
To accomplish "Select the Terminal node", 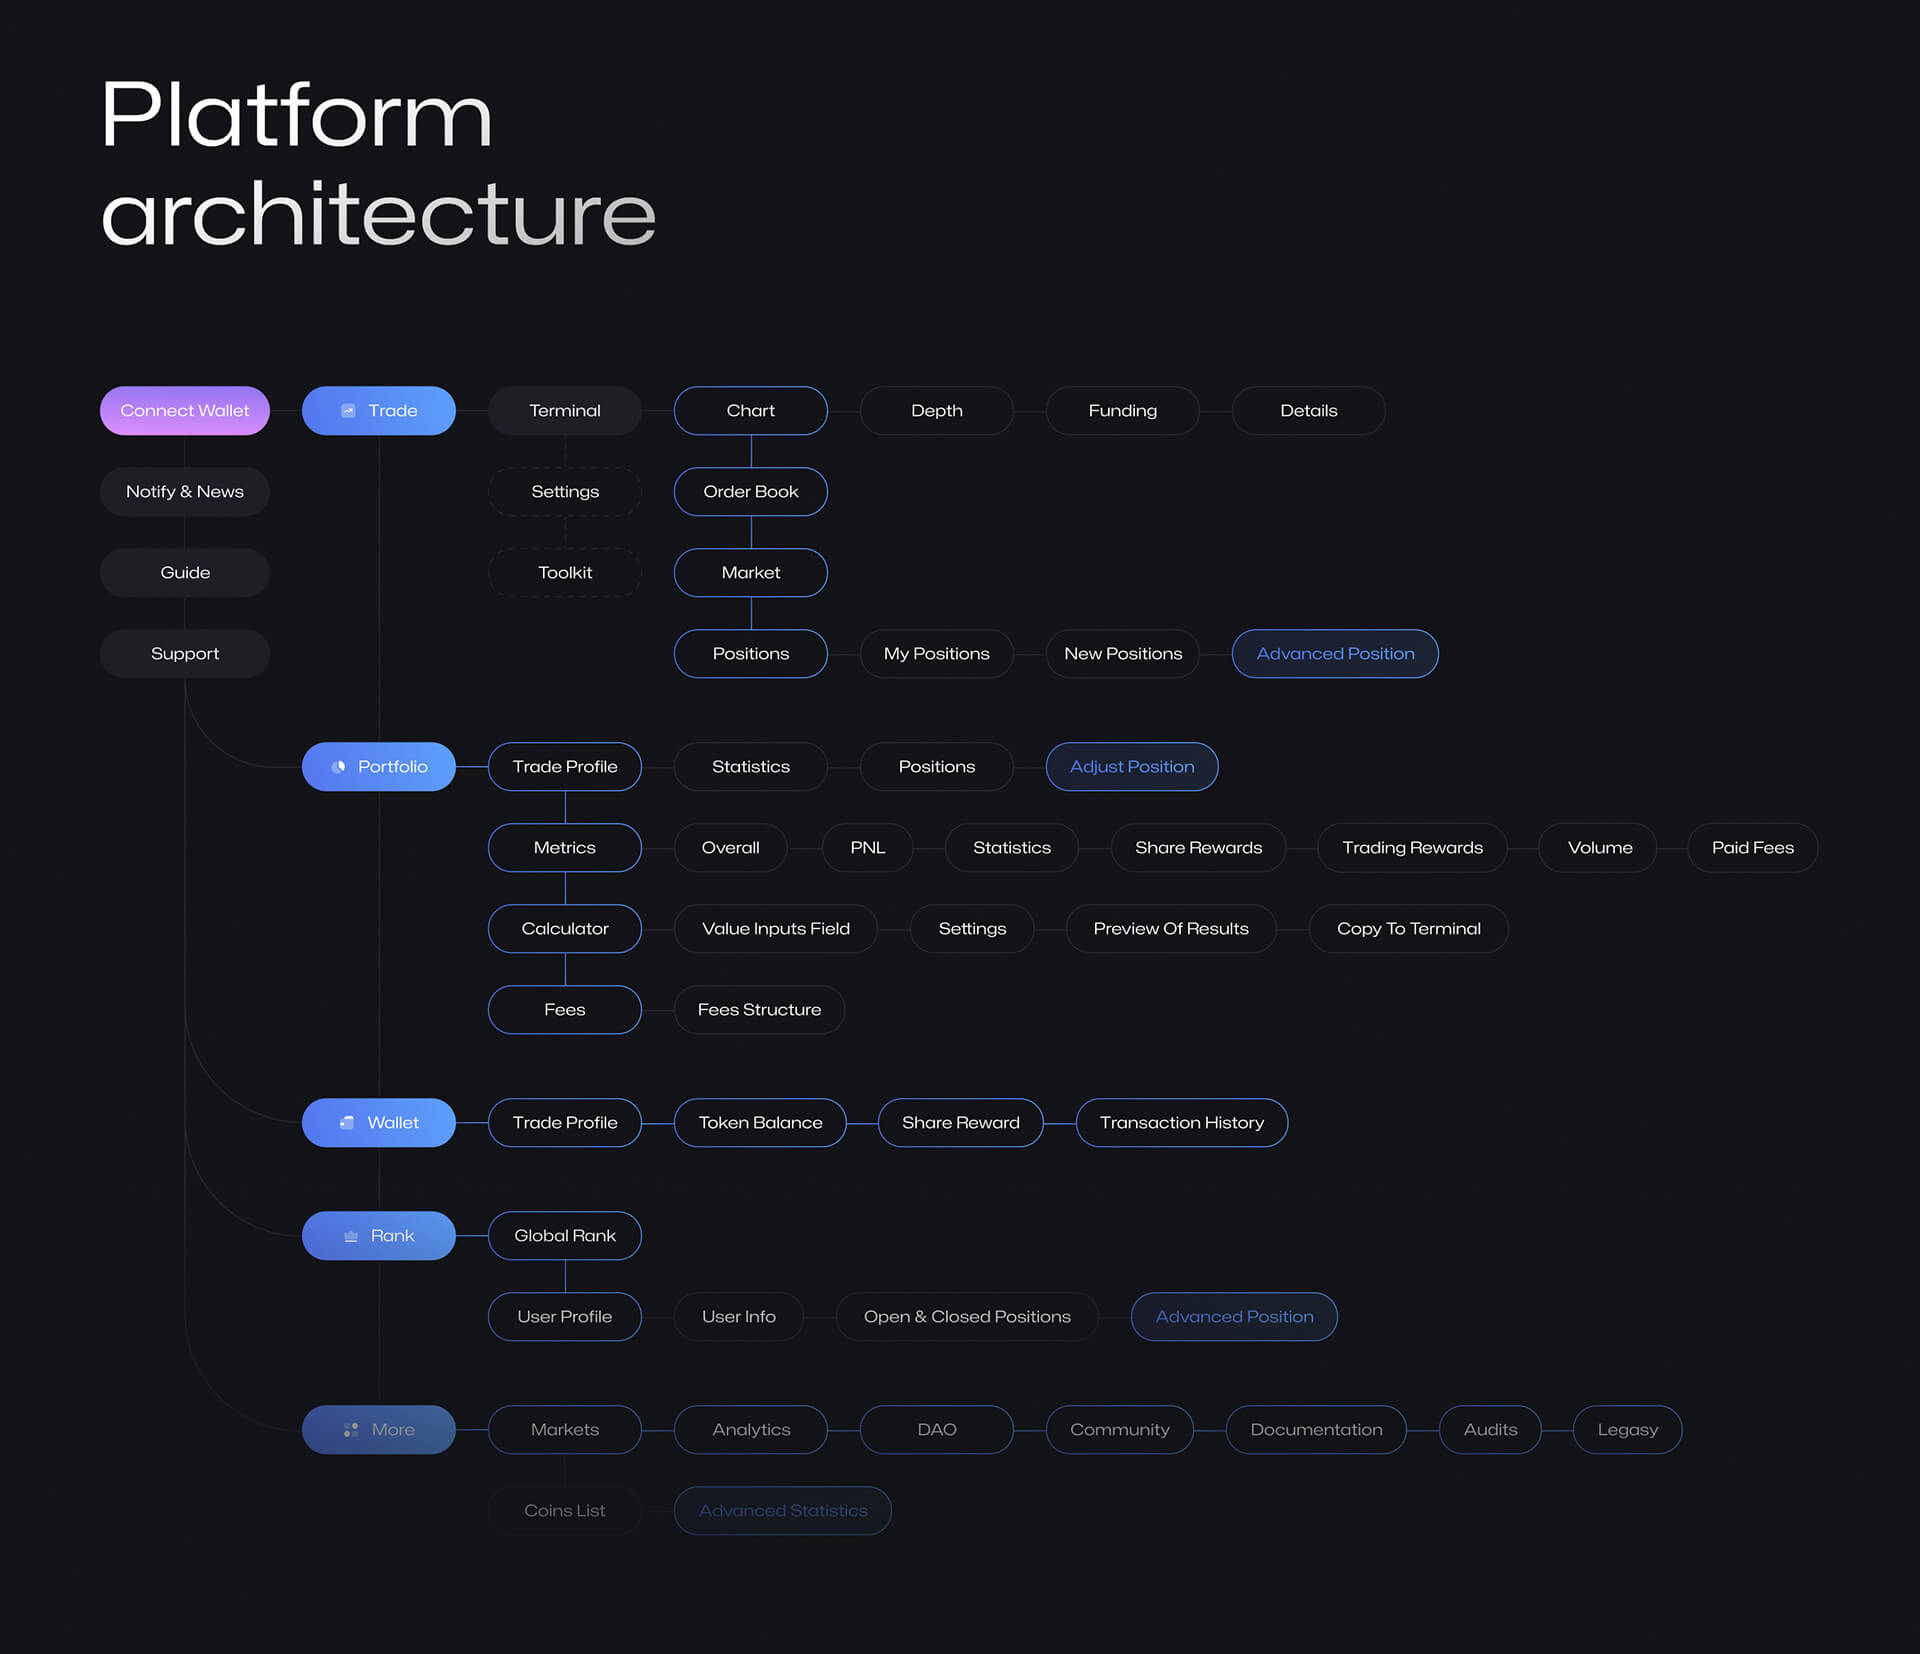I will [565, 411].
